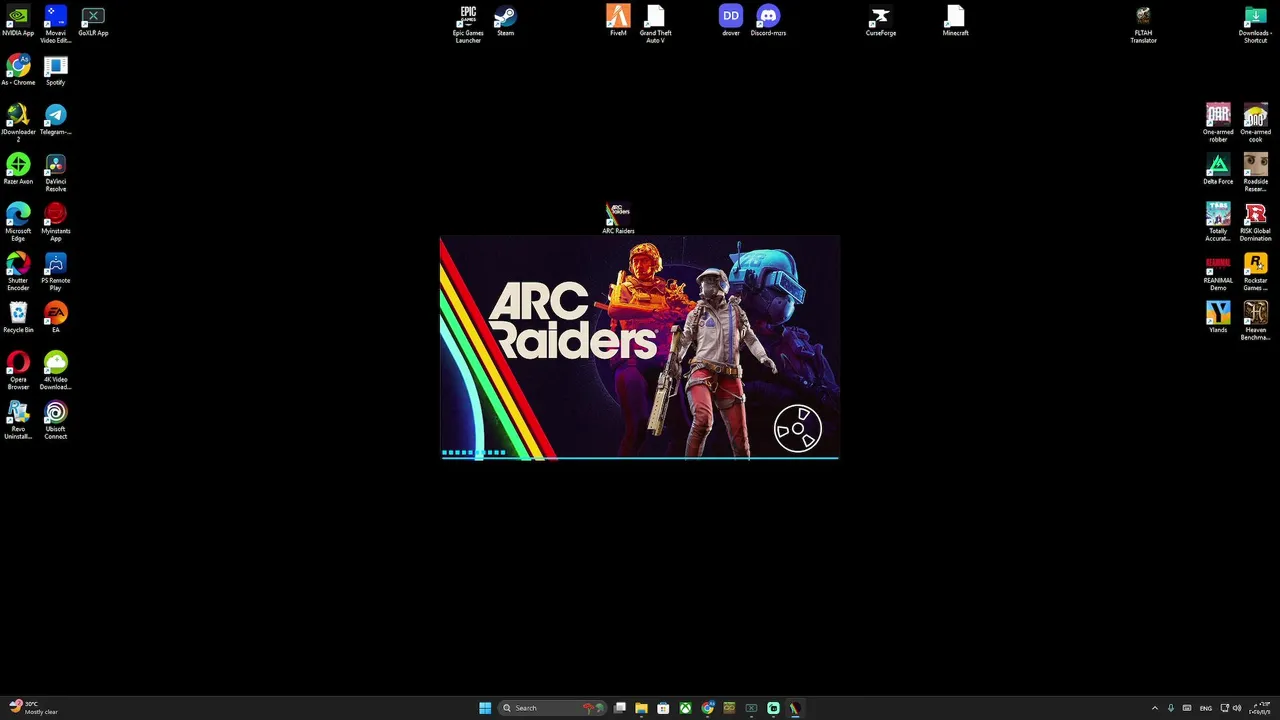The height and width of the screenshot is (720, 1280).
Task: Click the Rockstar Games launcher desktop icon
Action: [x=1255, y=271]
